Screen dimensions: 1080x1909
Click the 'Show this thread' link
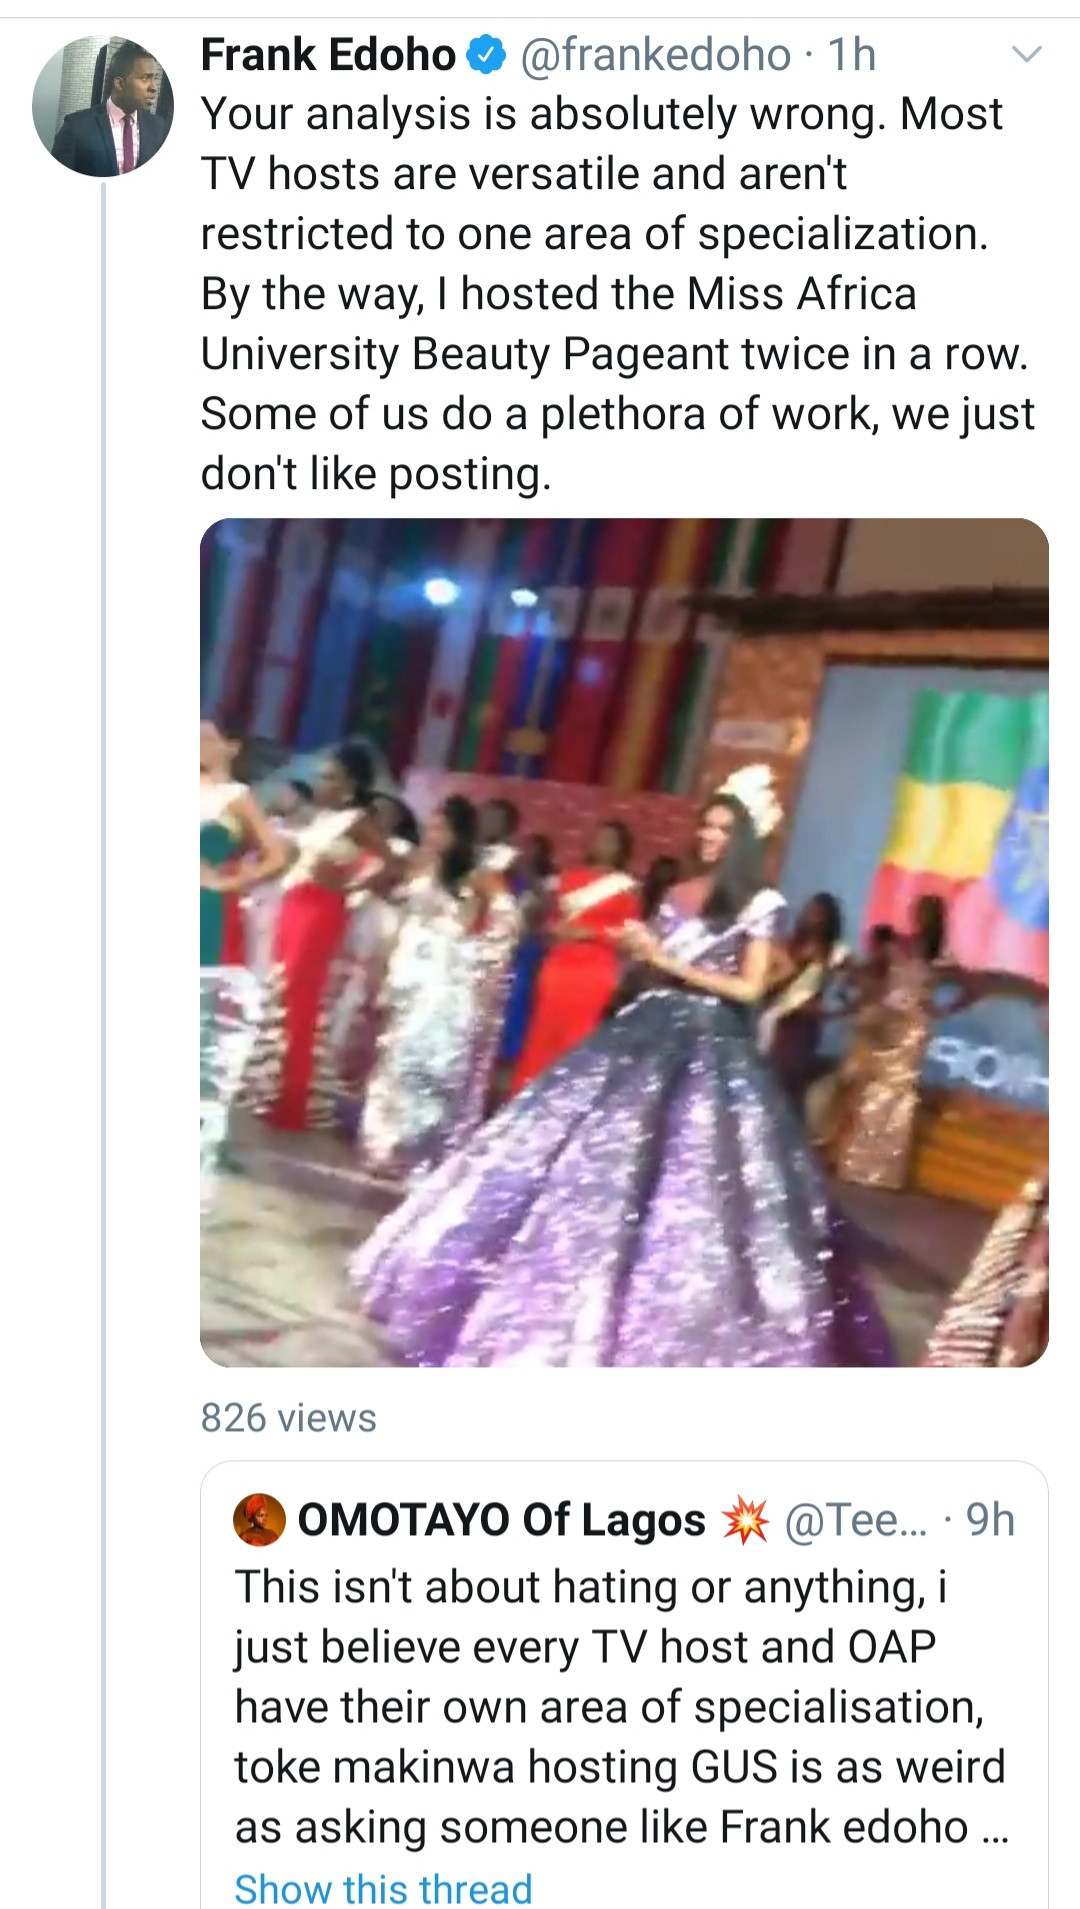click(383, 1889)
